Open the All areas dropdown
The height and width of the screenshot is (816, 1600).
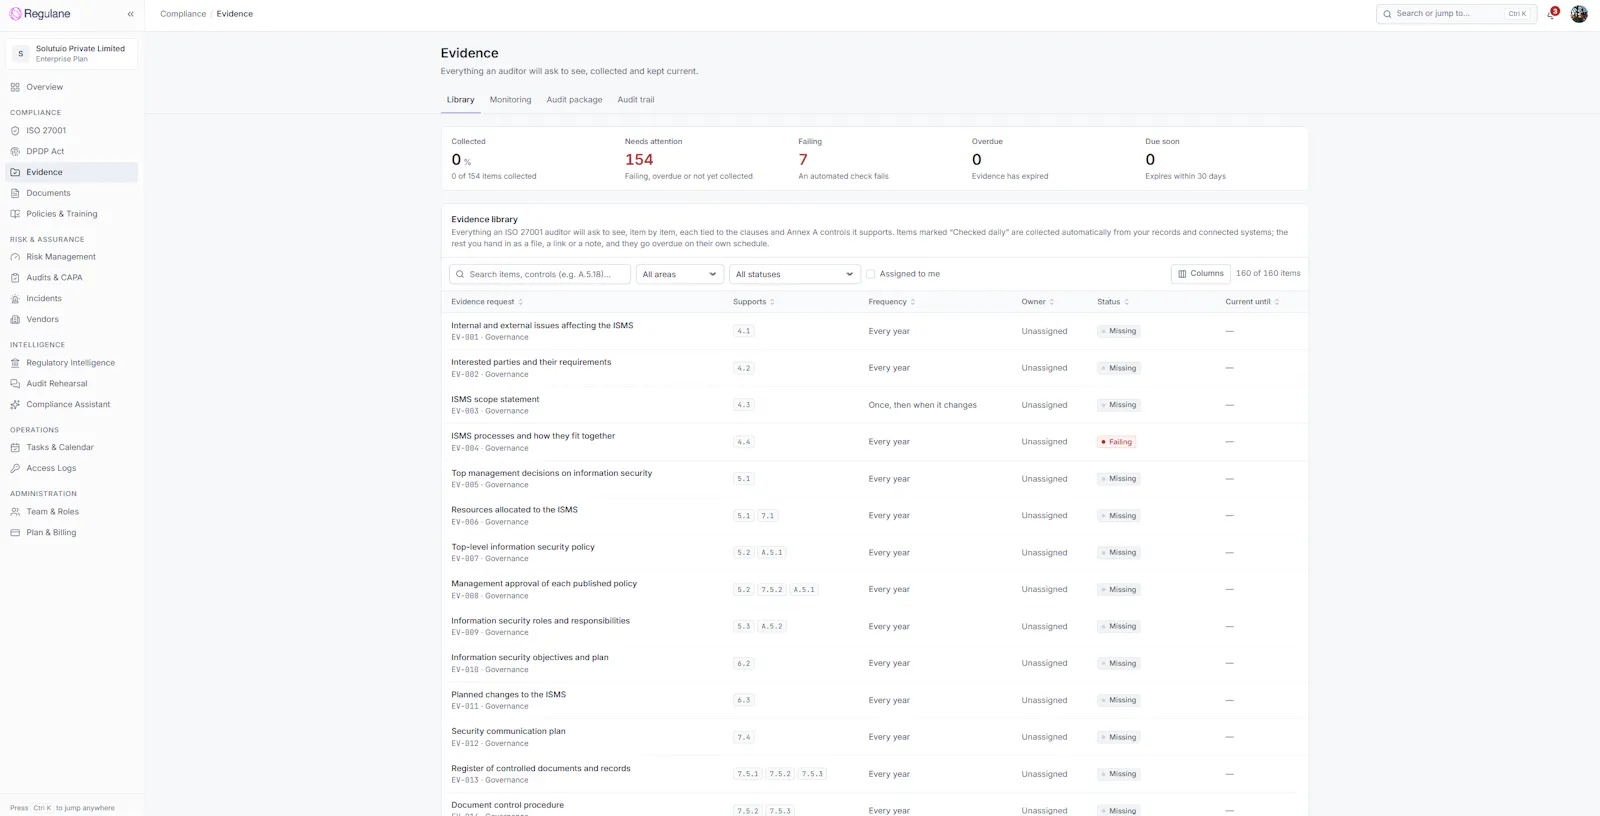pyautogui.click(x=680, y=274)
